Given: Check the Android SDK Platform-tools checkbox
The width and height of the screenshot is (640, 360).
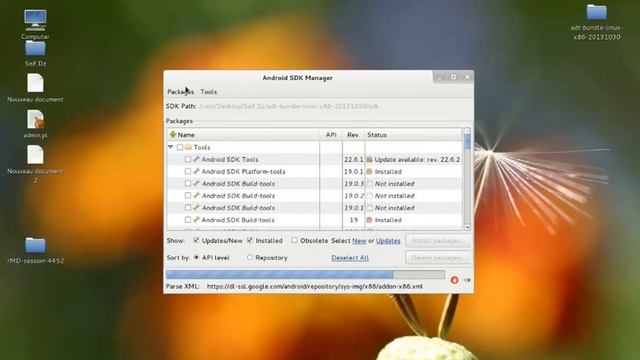Looking at the screenshot, I should [x=188, y=171].
